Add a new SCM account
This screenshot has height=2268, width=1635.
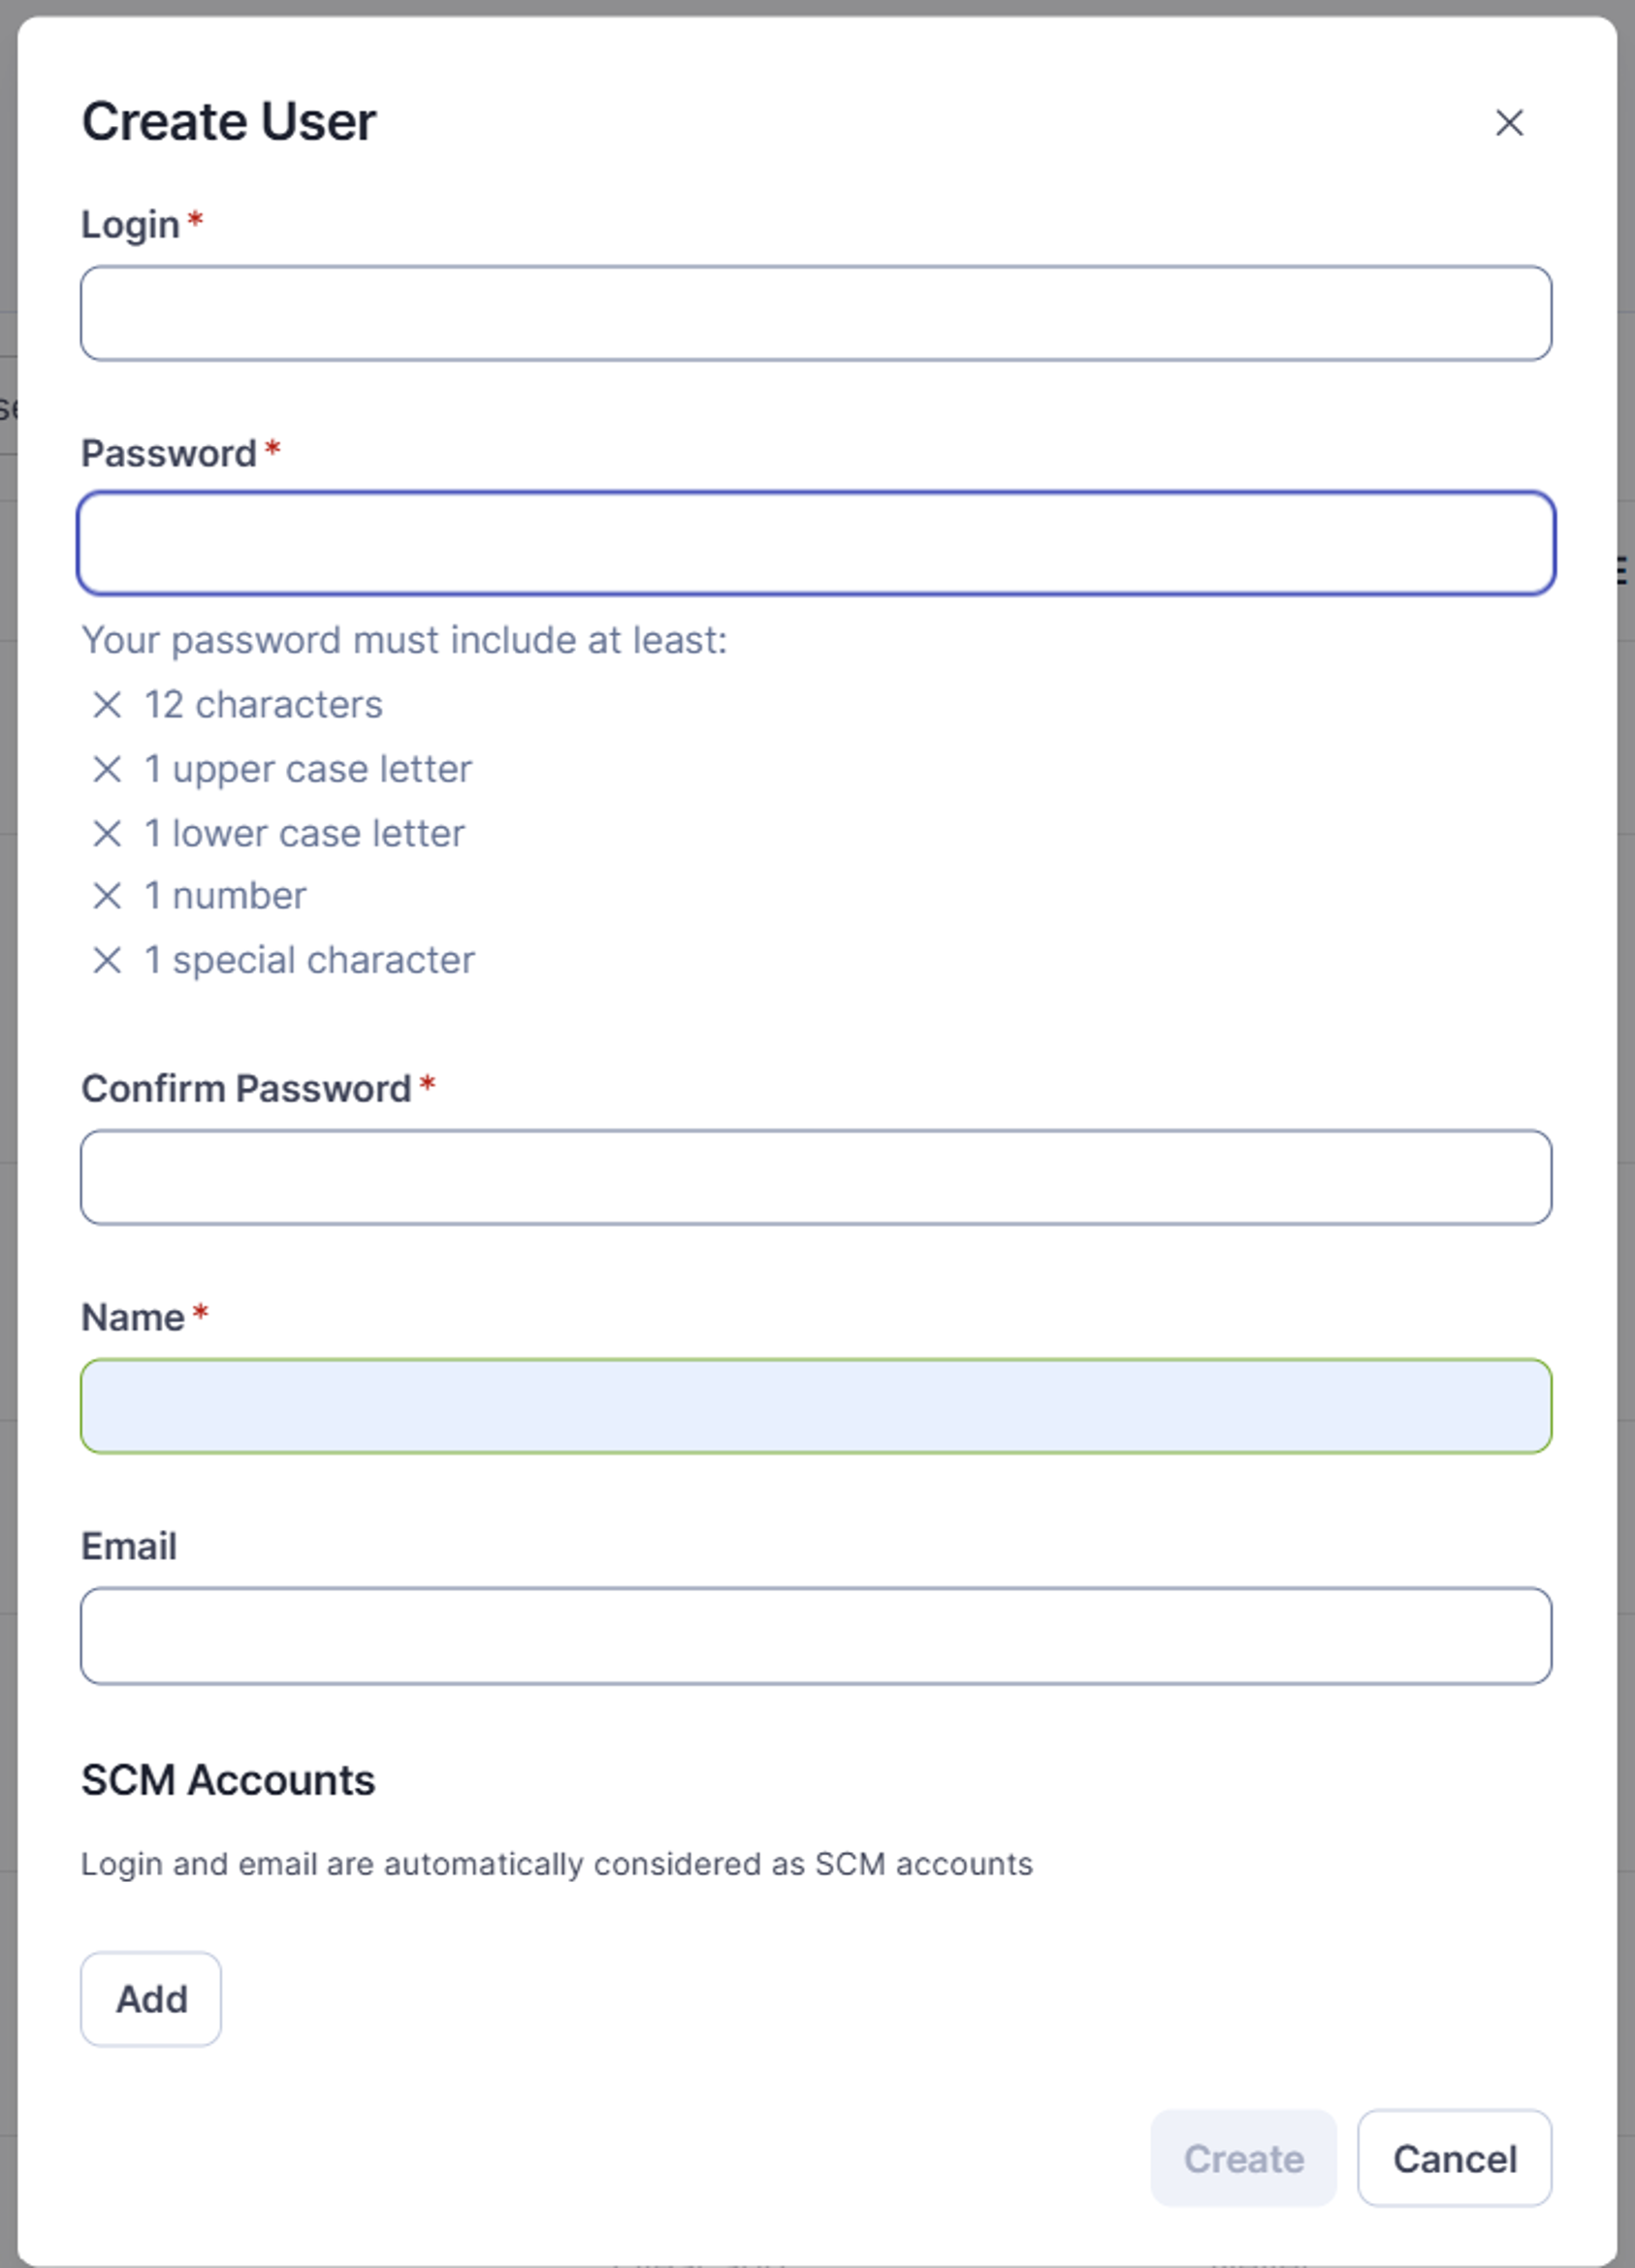[x=151, y=1999]
